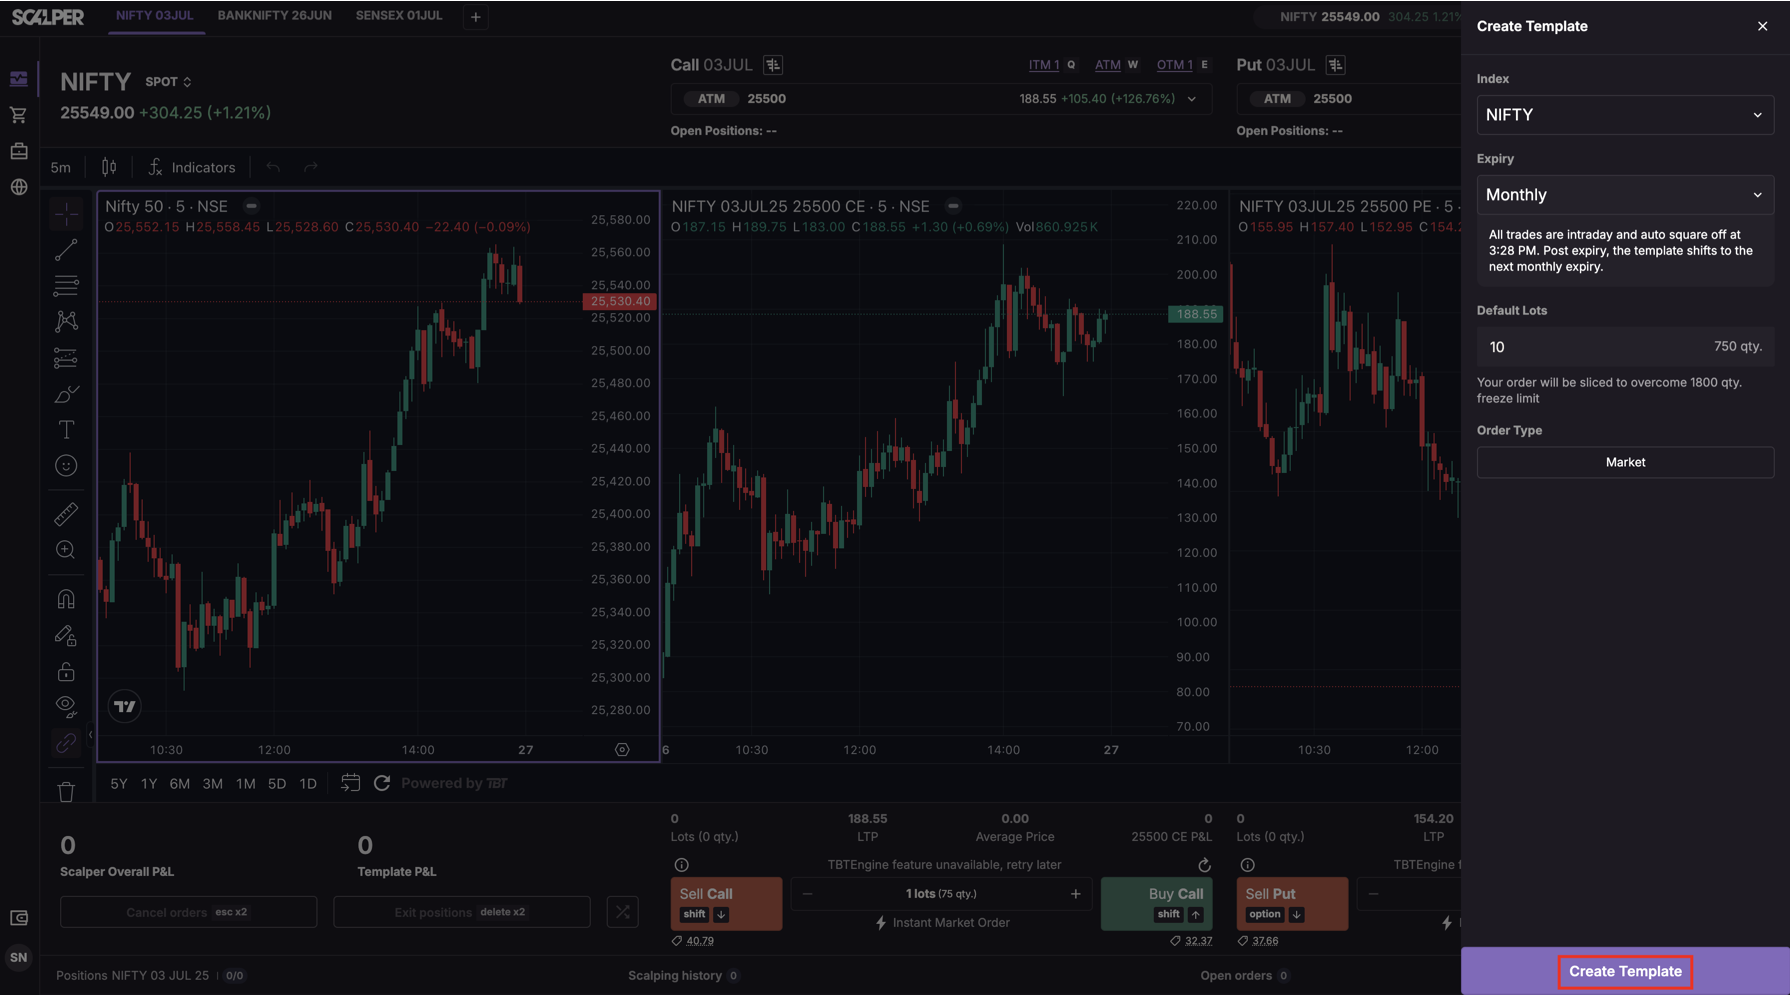This screenshot has height=995, width=1791.
Task: Open the Index dropdown showing NIFTY
Action: coord(1624,115)
